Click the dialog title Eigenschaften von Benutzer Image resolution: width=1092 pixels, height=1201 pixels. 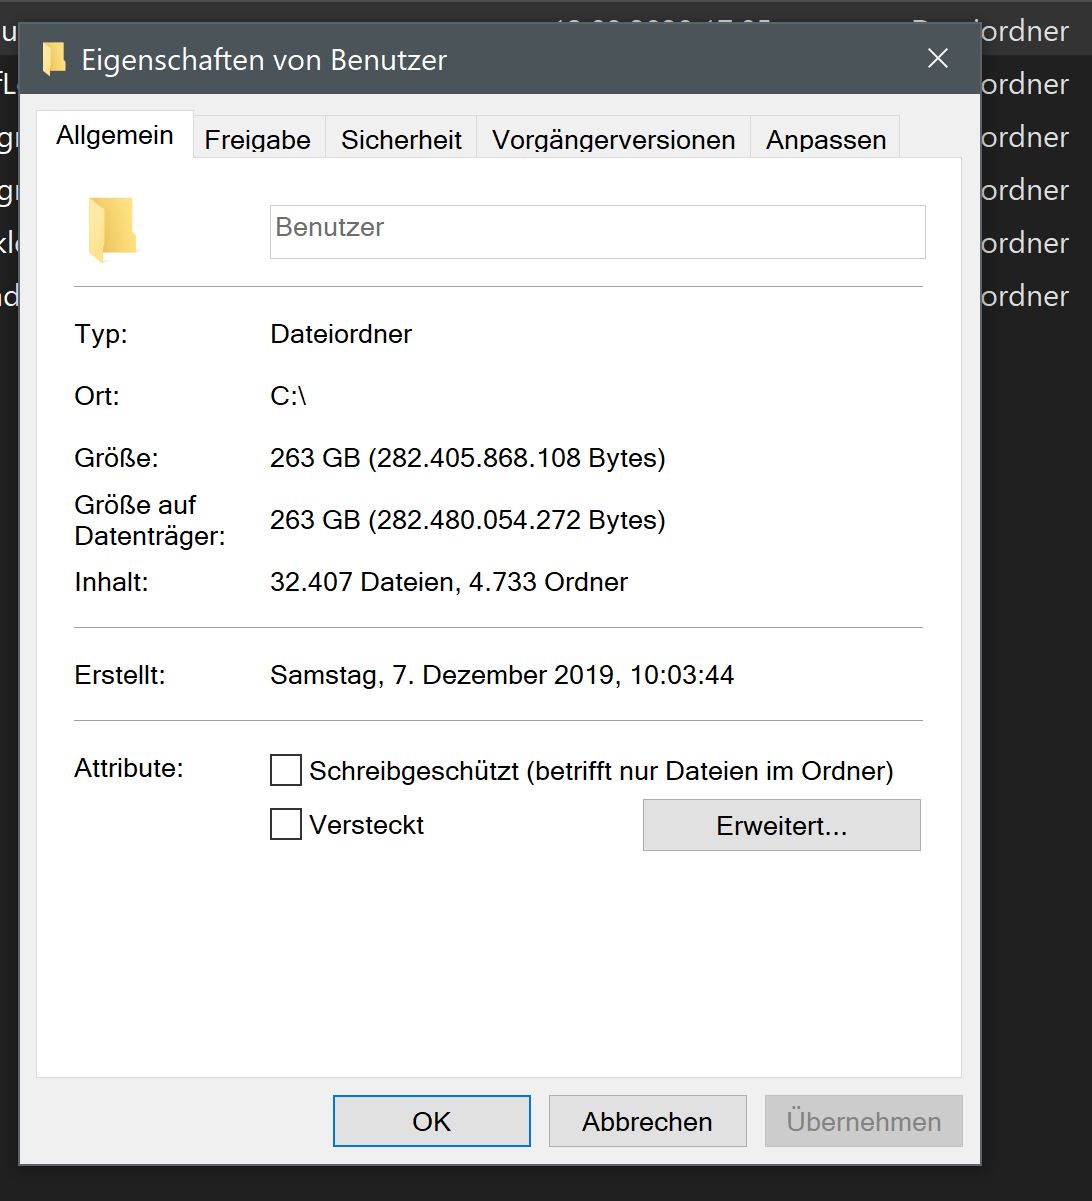tap(264, 60)
